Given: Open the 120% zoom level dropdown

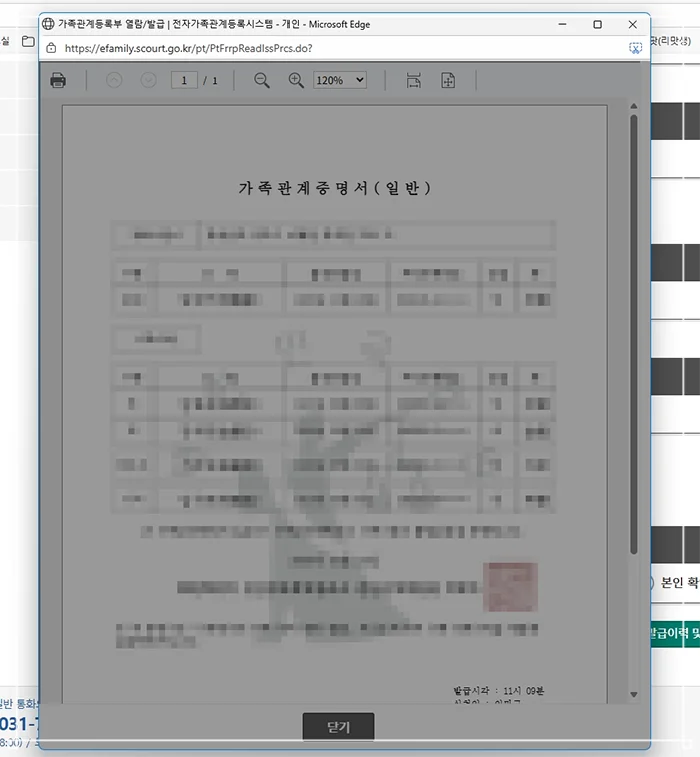Looking at the screenshot, I should pos(340,81).
